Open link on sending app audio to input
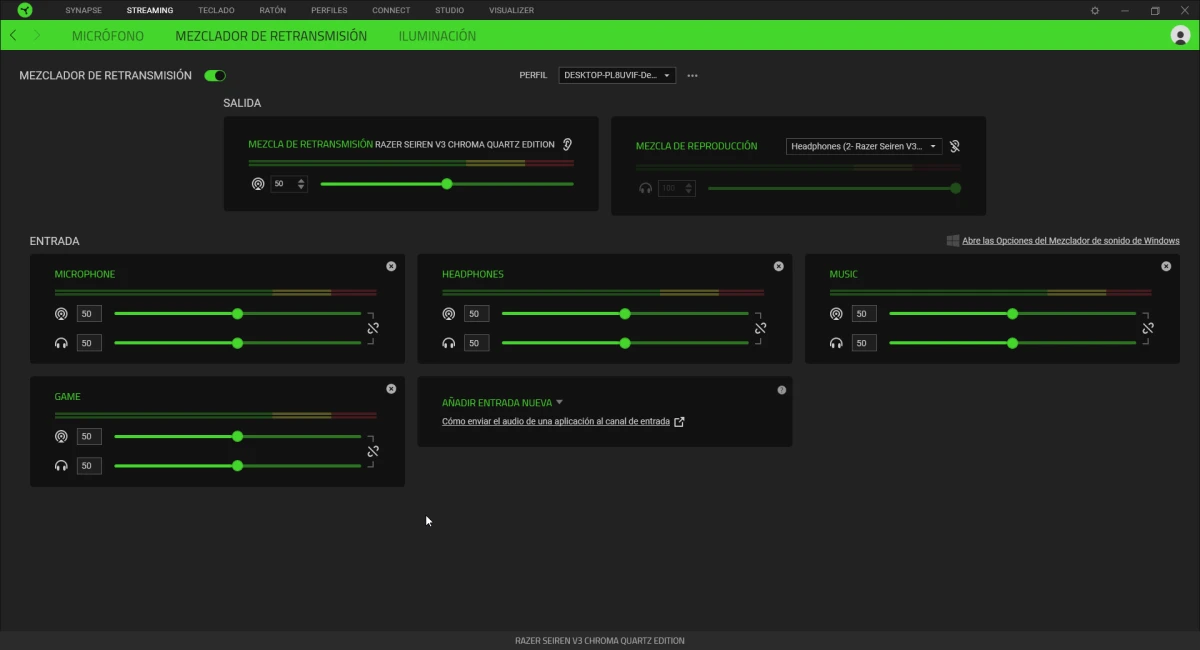 click(x=556, y=422)
